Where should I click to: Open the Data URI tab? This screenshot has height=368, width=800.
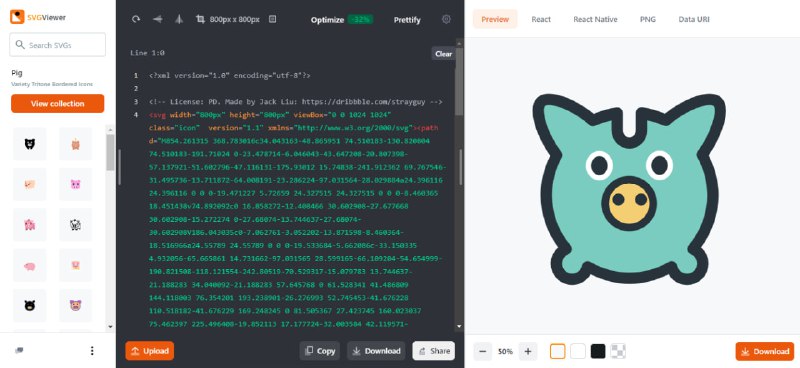point(694,19)
